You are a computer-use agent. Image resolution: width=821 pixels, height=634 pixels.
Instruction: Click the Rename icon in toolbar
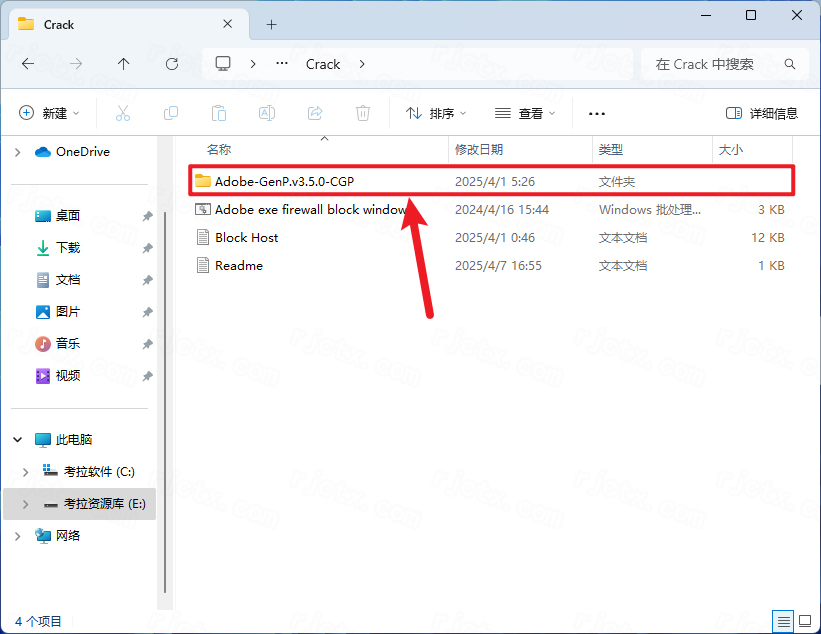(267, 113)
